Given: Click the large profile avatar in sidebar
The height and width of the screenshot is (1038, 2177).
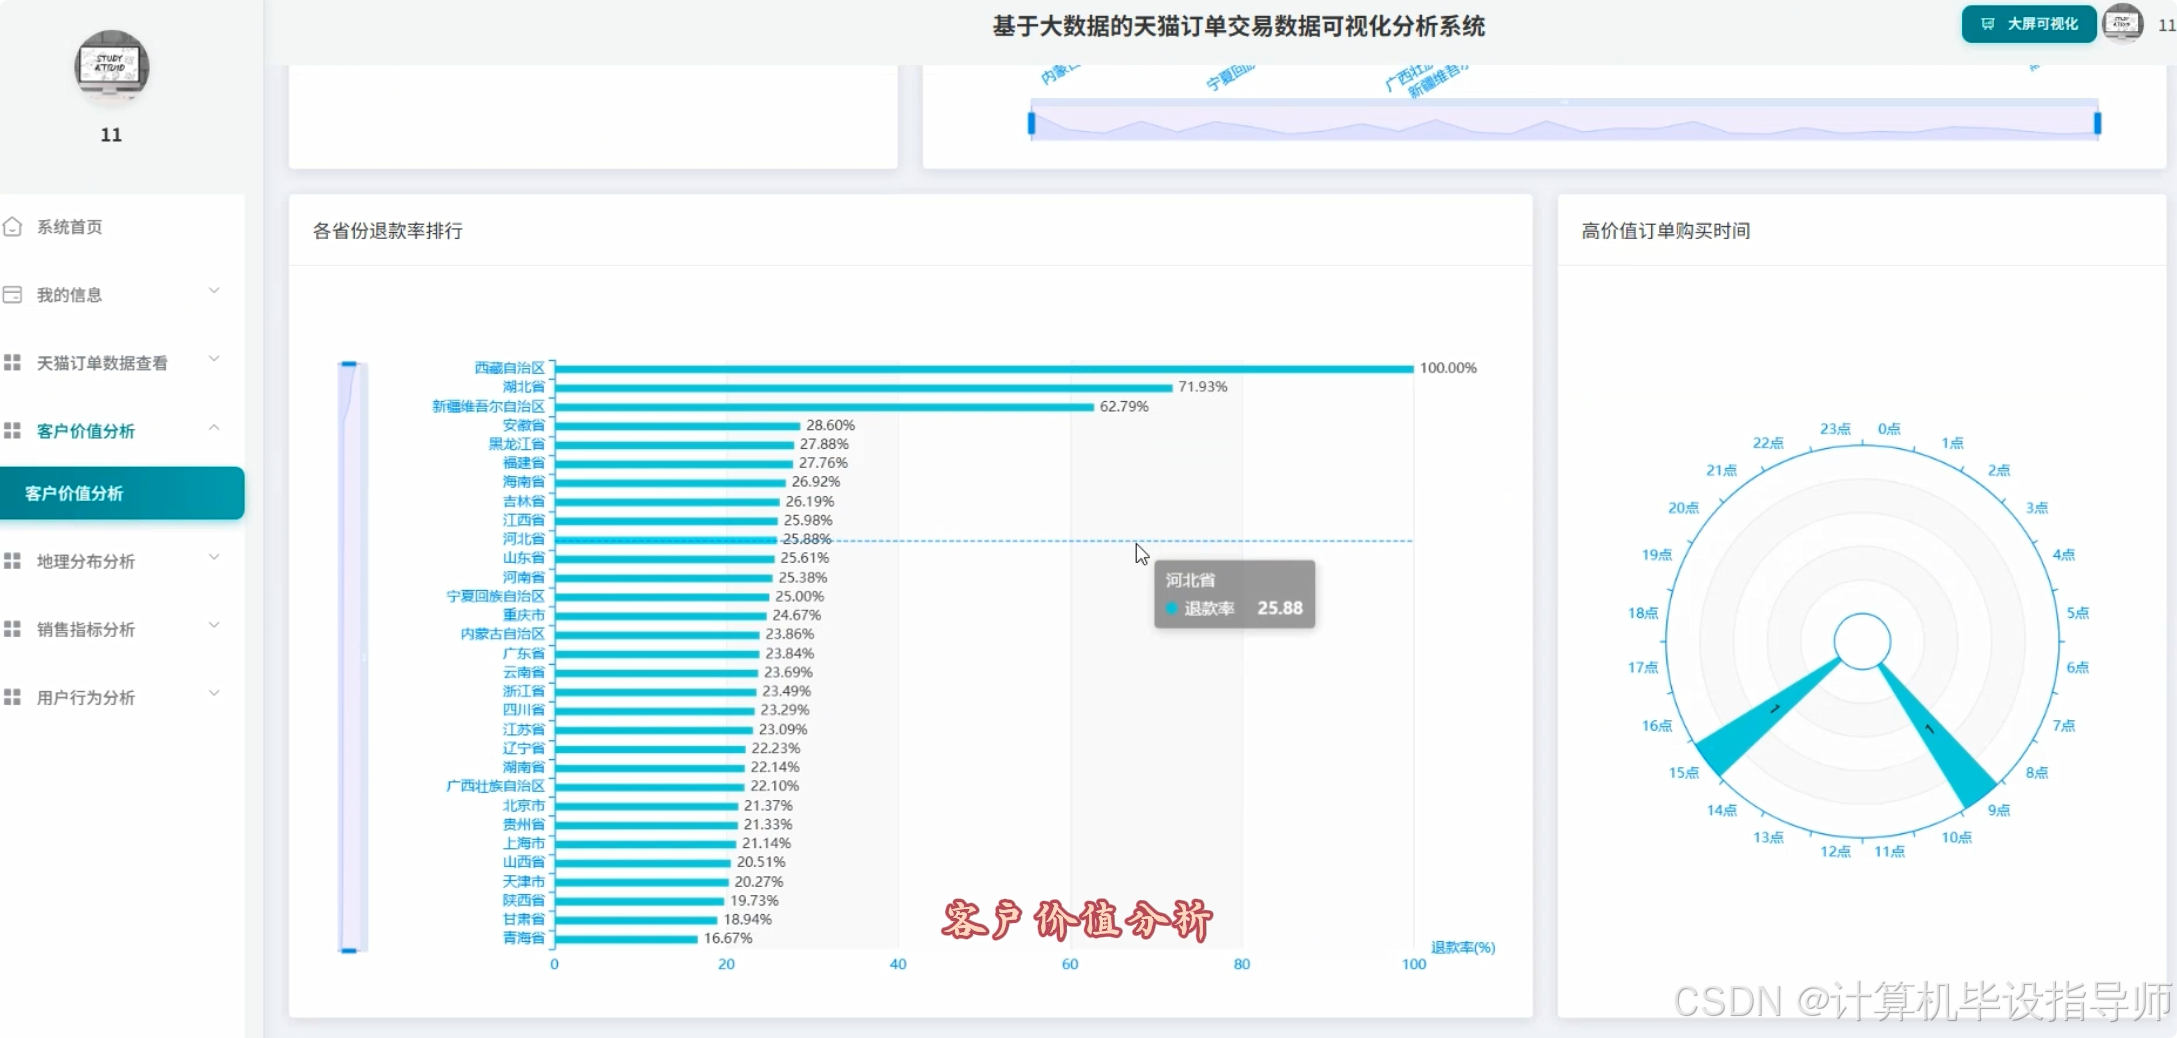Looking at the screenshot, I should point(112,68).
